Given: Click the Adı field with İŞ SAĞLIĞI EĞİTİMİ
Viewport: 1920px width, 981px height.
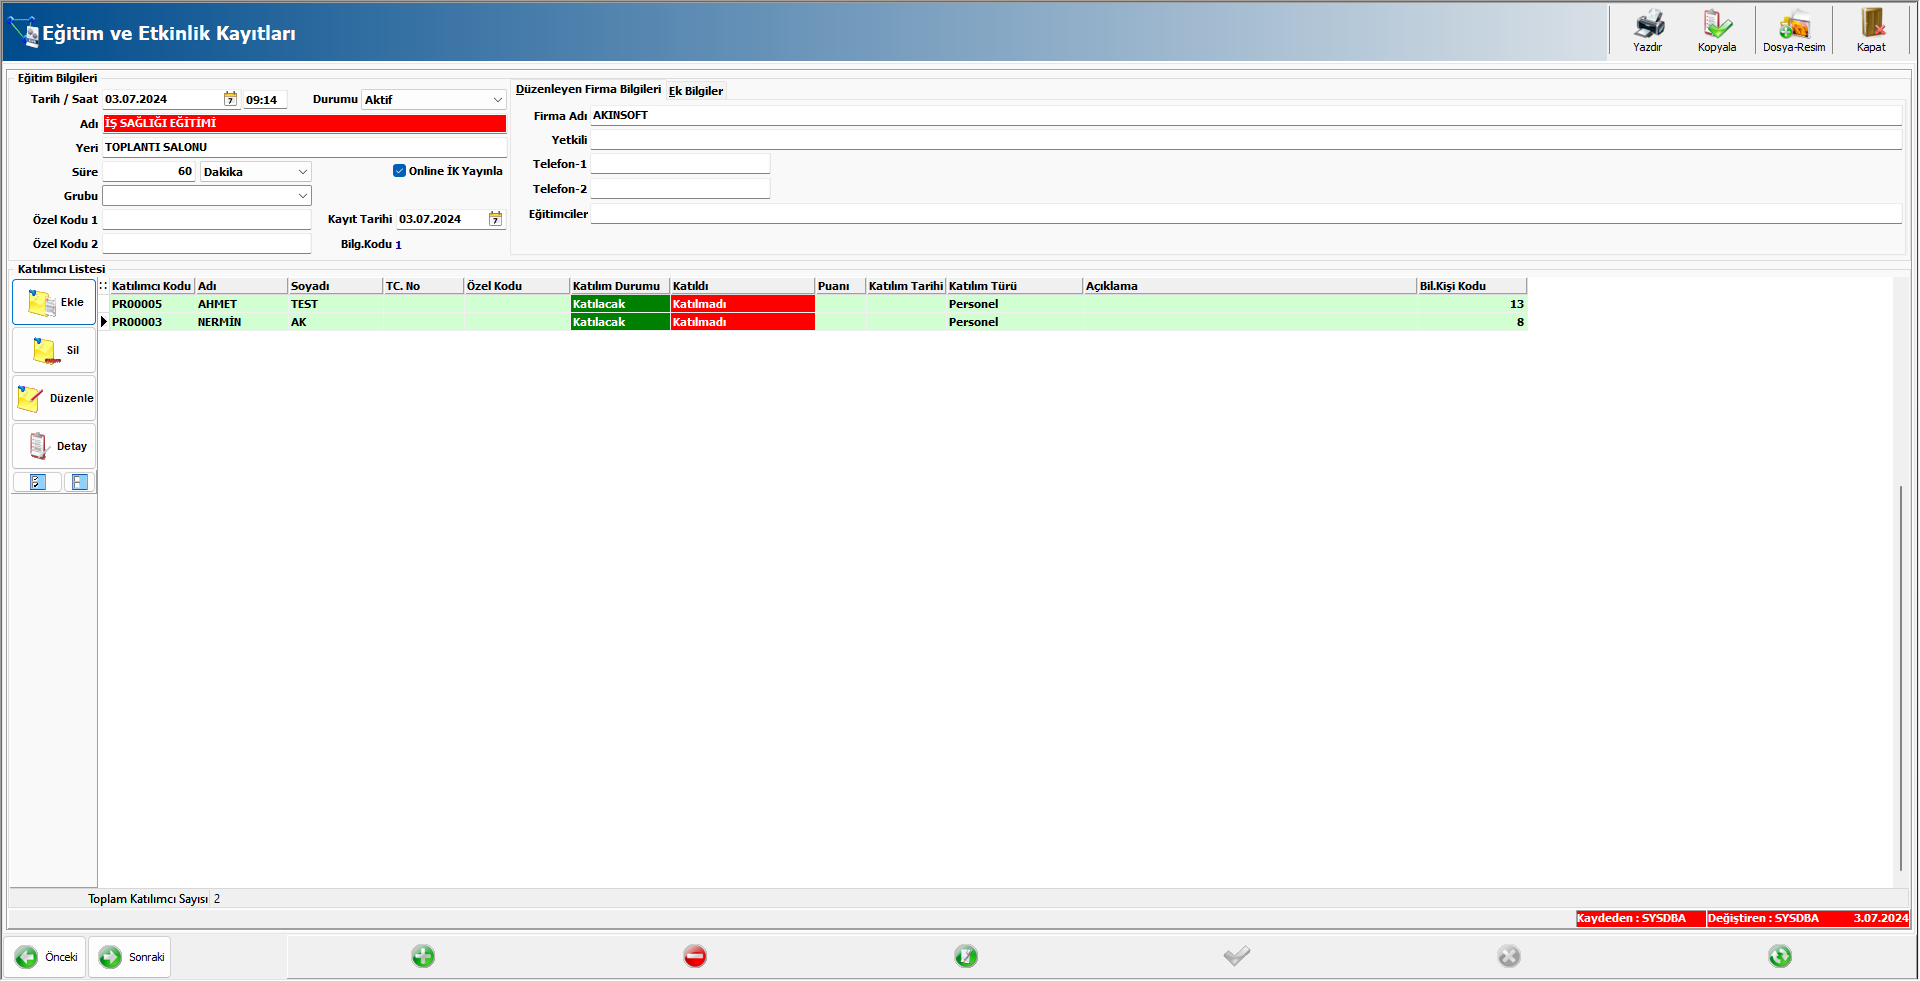Looking at the screenshot, I should click(x=304, y=123).
